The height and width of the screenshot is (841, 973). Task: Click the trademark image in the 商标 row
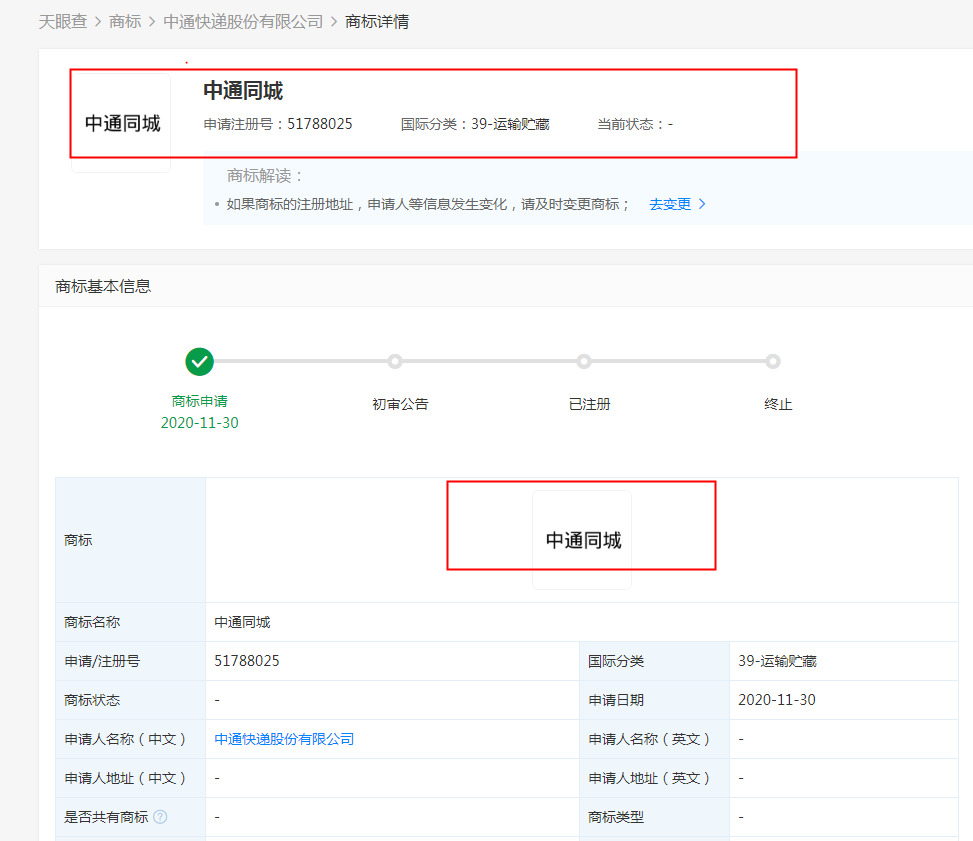581,537
